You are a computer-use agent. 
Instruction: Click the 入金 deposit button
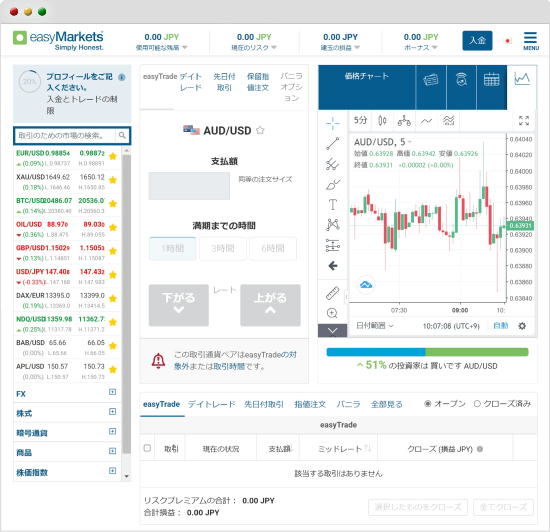(x=477, y=41)
